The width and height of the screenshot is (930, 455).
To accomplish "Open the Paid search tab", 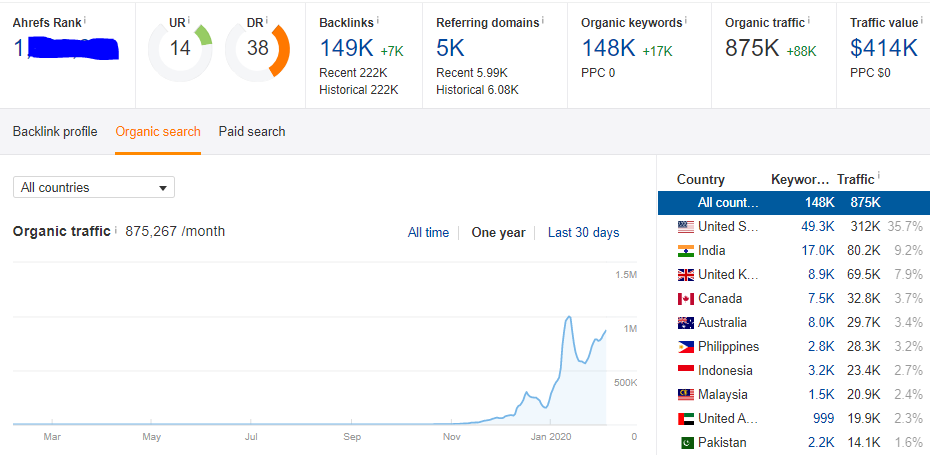I will click(252, 132).
